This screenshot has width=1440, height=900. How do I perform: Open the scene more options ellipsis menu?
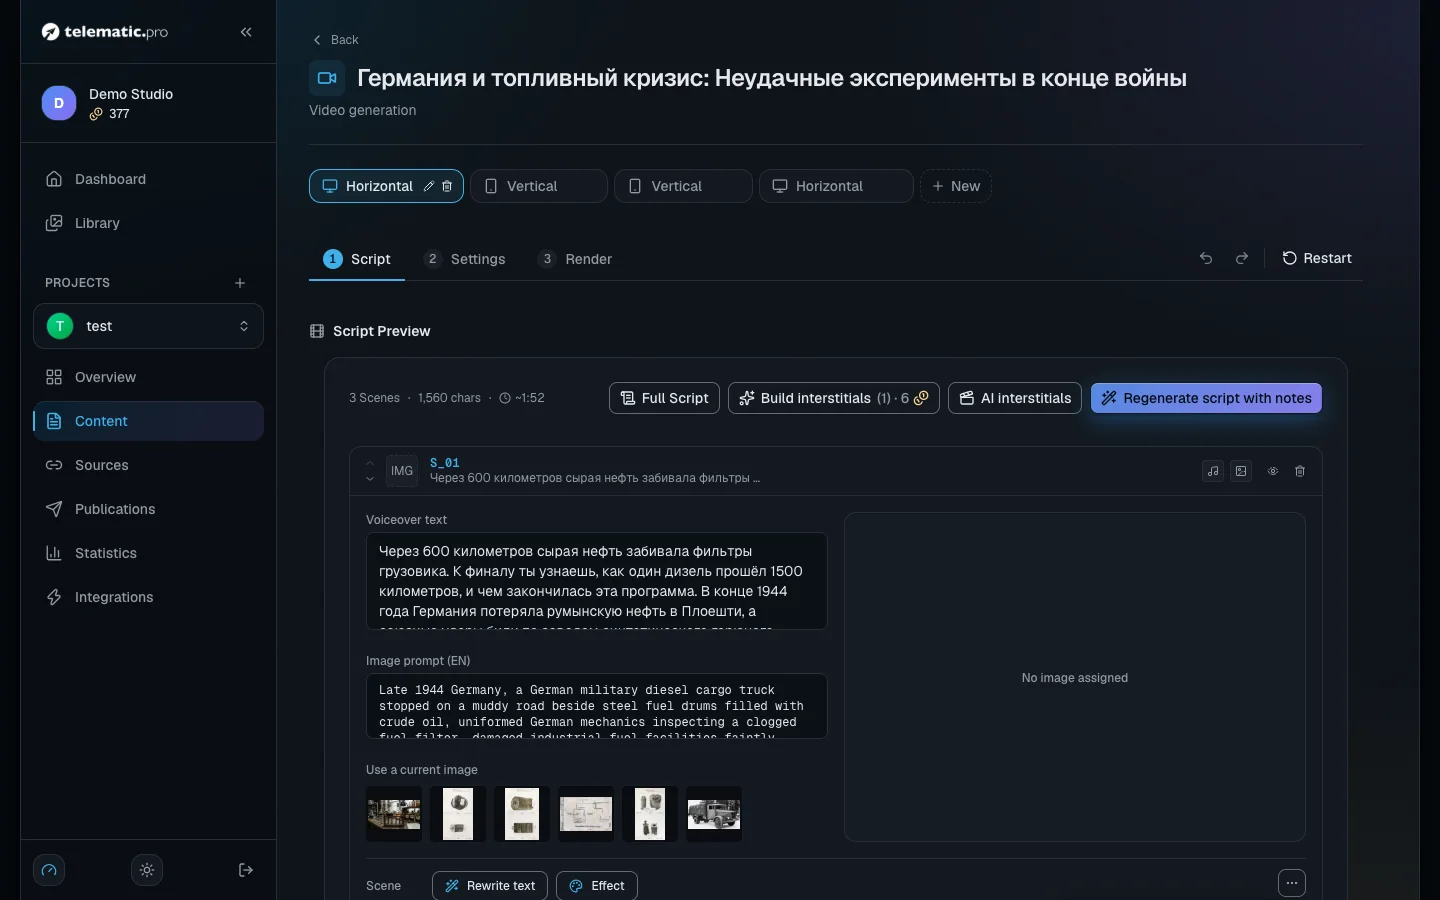coord(1292,884)
